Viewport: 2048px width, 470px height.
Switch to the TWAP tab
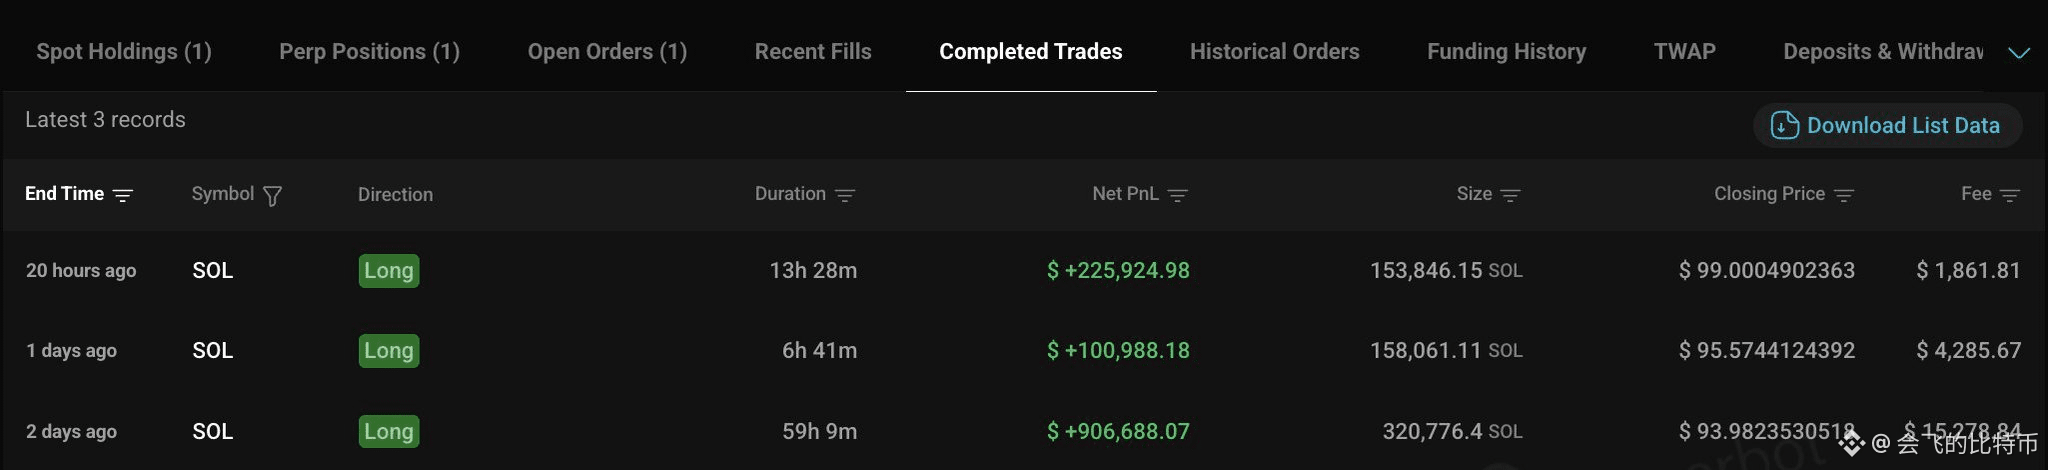[1684, 52]
